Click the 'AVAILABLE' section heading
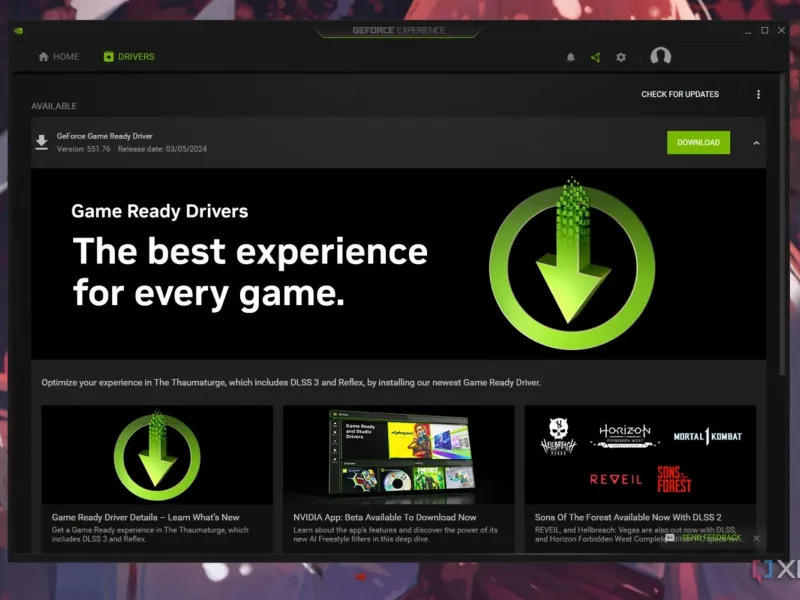This screenshot has width=800, height=600. [54, 106]
